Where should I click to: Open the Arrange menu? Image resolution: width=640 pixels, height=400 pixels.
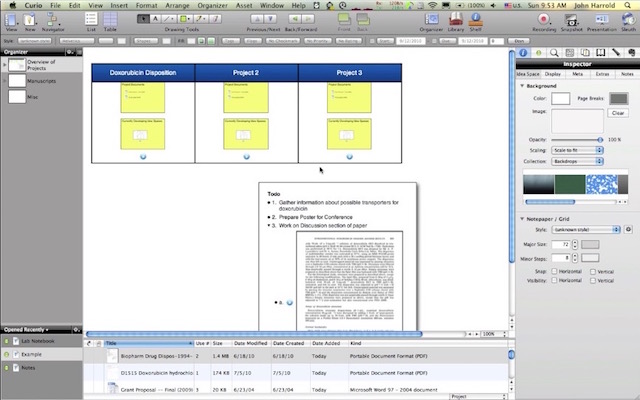(x=177, y=5)
